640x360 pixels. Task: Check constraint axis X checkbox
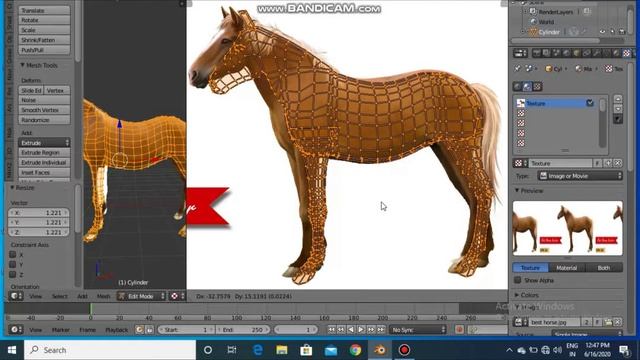pyautogui.click(x=13, y=255)
